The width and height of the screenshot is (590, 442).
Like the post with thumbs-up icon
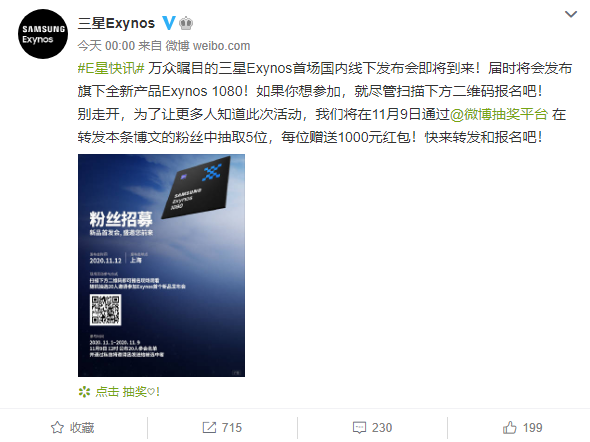(x=509, y=427)
